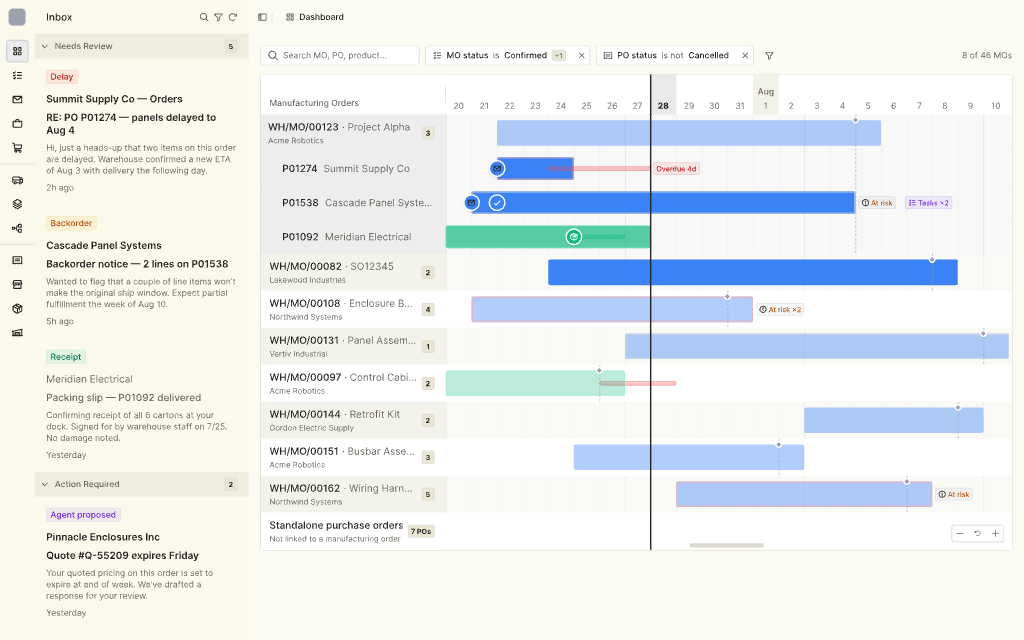Open the Dashboard tab
Viewport: 1024px width, 640px height.
(315, 17)
